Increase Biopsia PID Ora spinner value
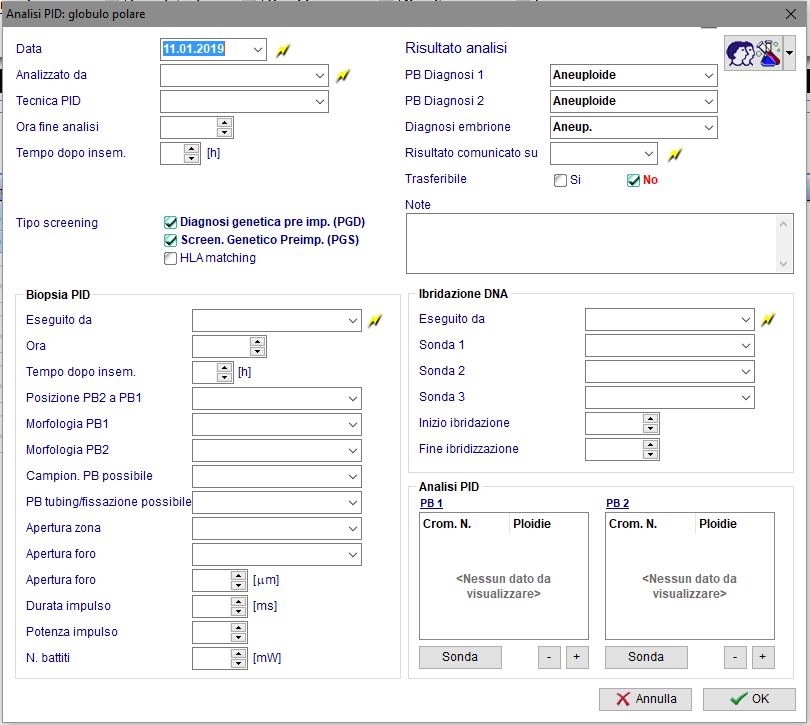This screenshot has height=725, width=810. coord(257,342)
